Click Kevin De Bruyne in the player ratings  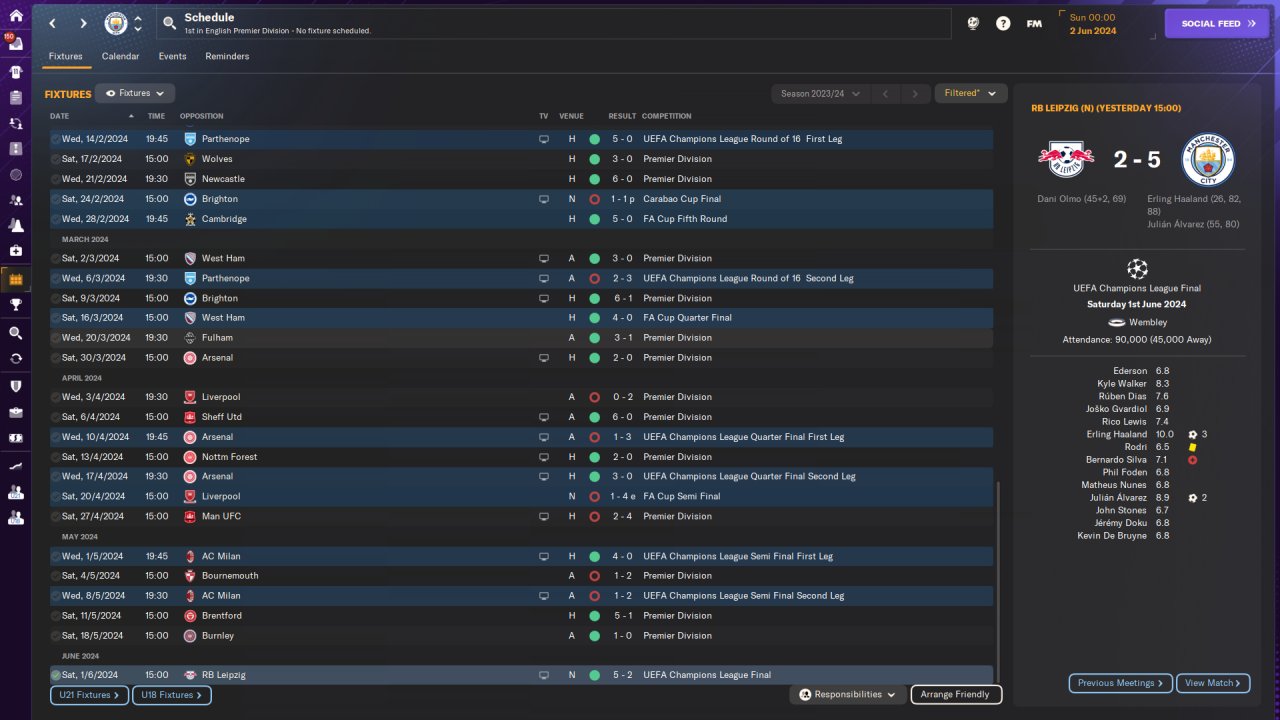coord(1113,535)
